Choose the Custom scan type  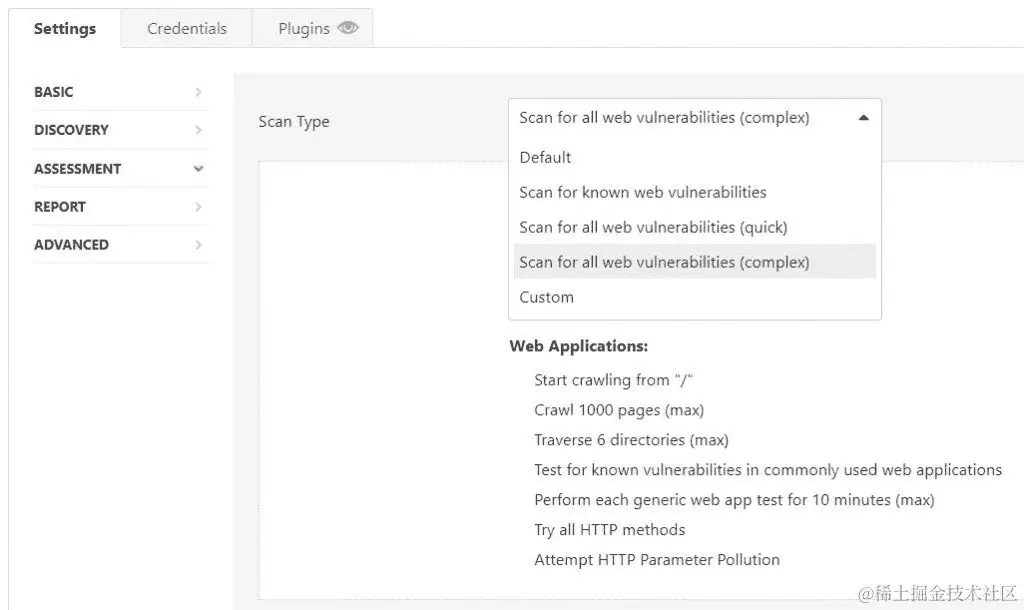tap(546, 297)
